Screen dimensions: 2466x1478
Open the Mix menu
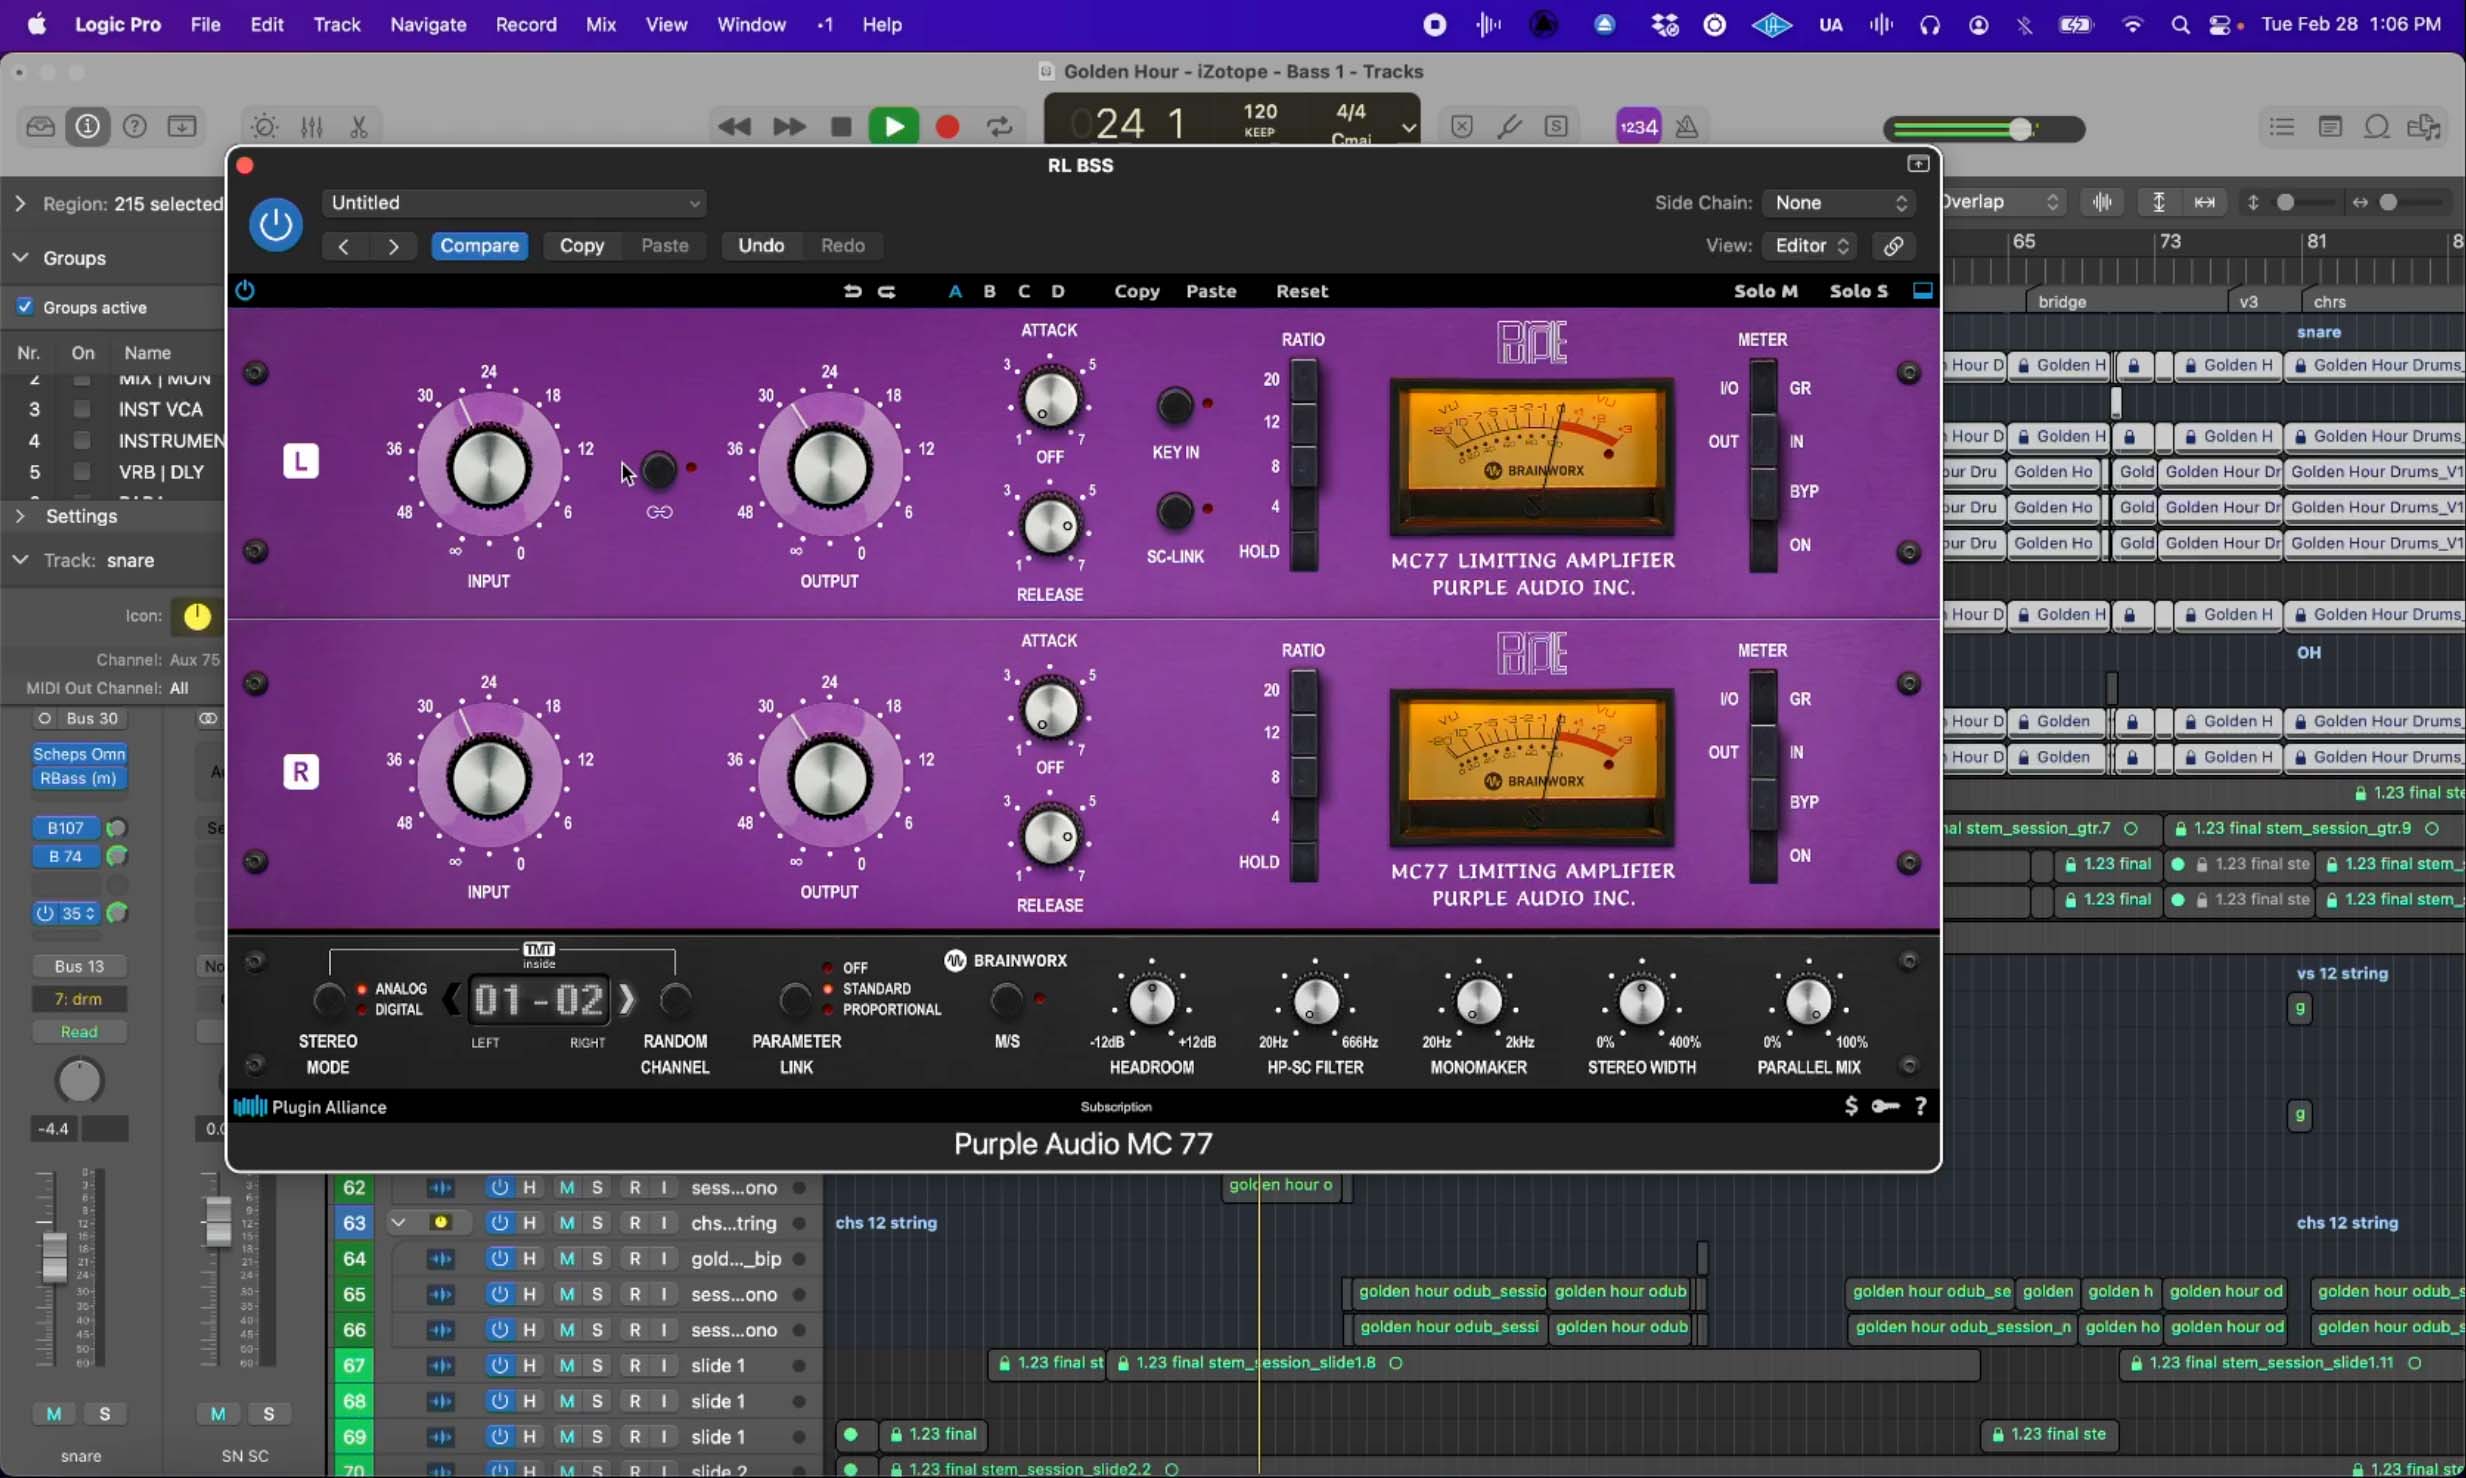(600, 24)
